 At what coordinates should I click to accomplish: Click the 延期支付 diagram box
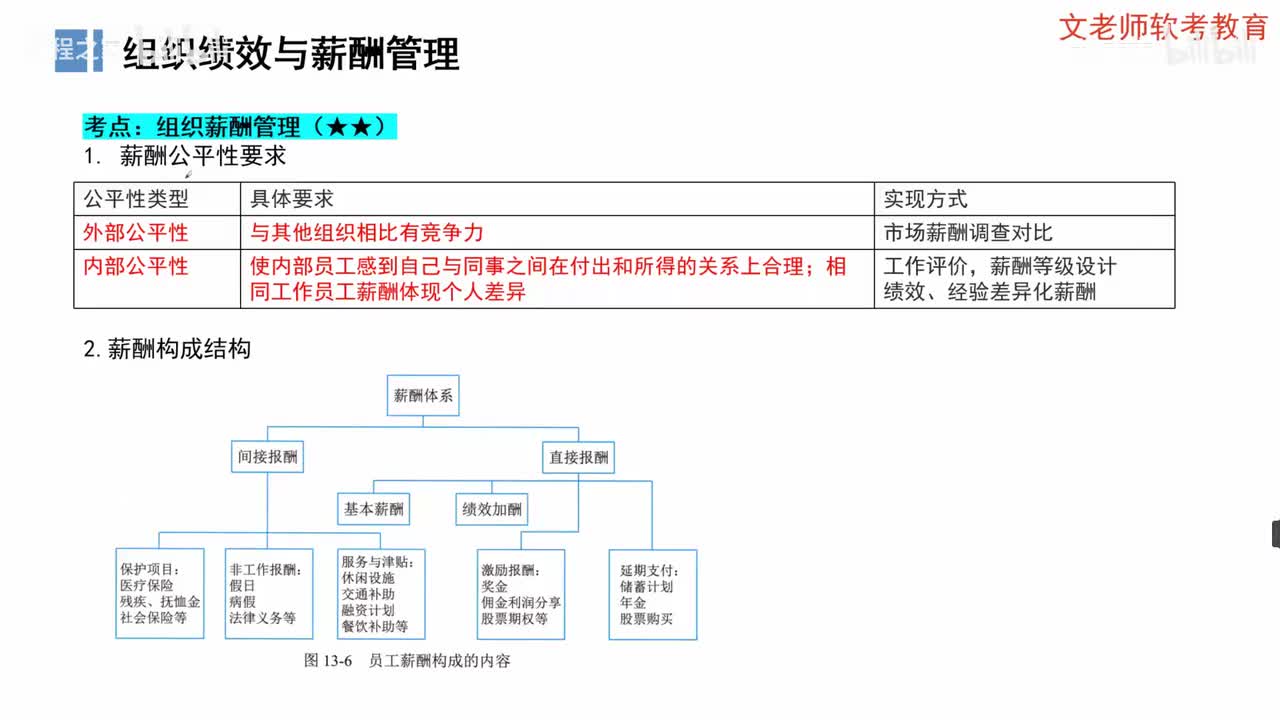tap(653, 594)
